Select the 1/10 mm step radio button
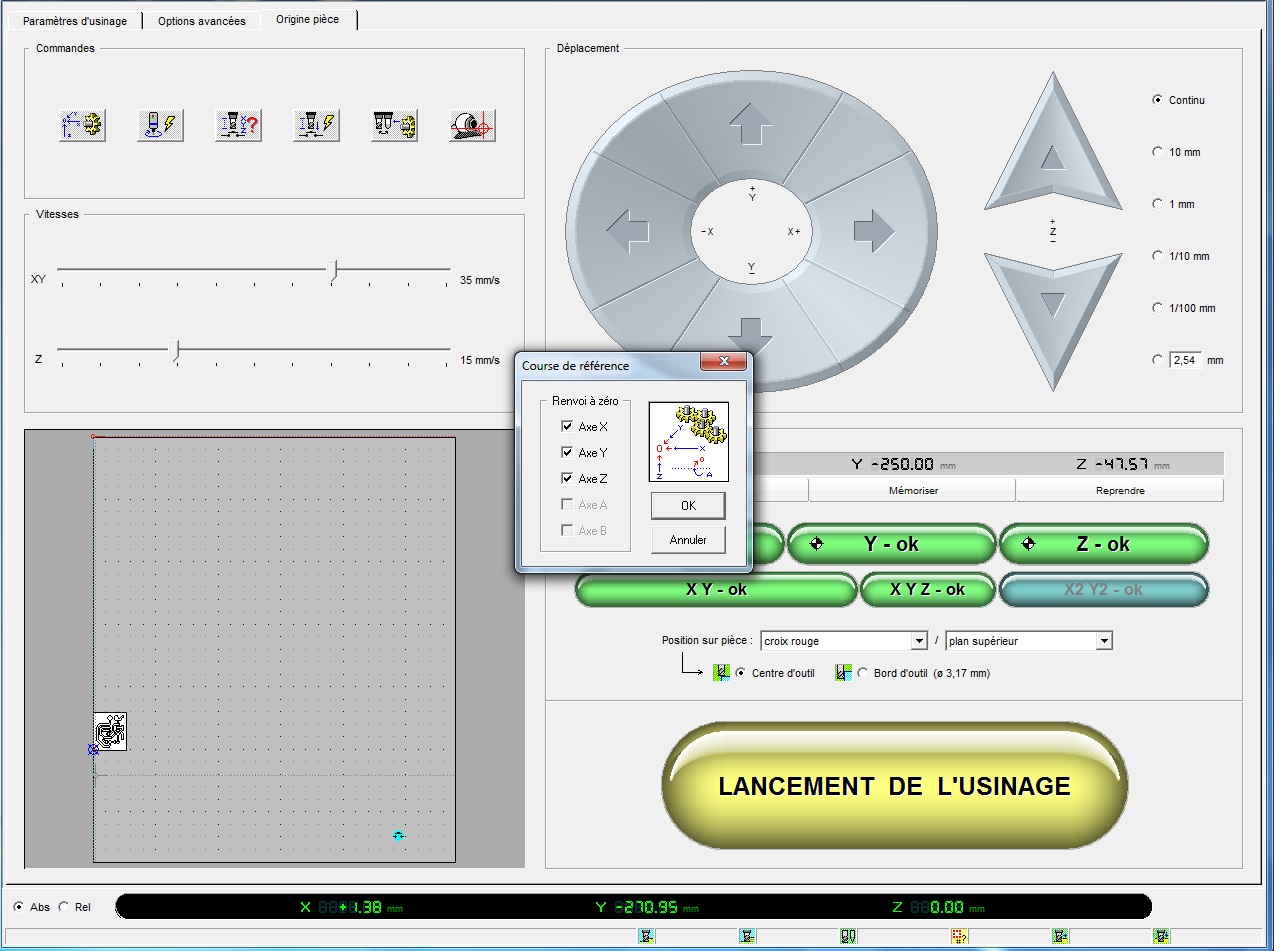The height and width of the screenshot is (951, 1280). 1158,256
